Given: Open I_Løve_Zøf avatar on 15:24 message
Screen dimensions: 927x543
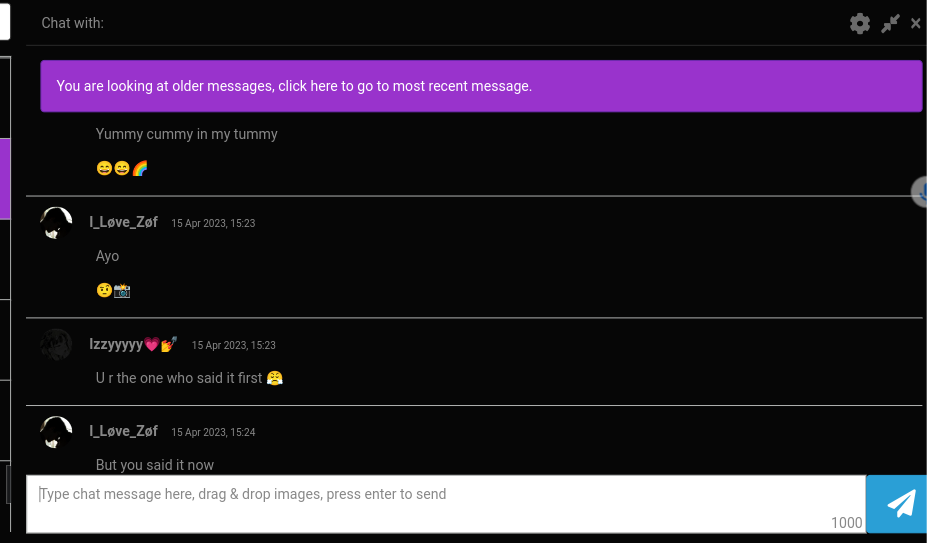Looking at the screenshot, I should [56, 432].
